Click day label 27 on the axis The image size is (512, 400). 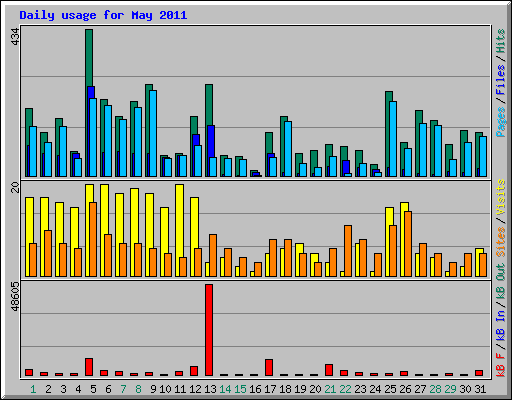pos(420,389)
